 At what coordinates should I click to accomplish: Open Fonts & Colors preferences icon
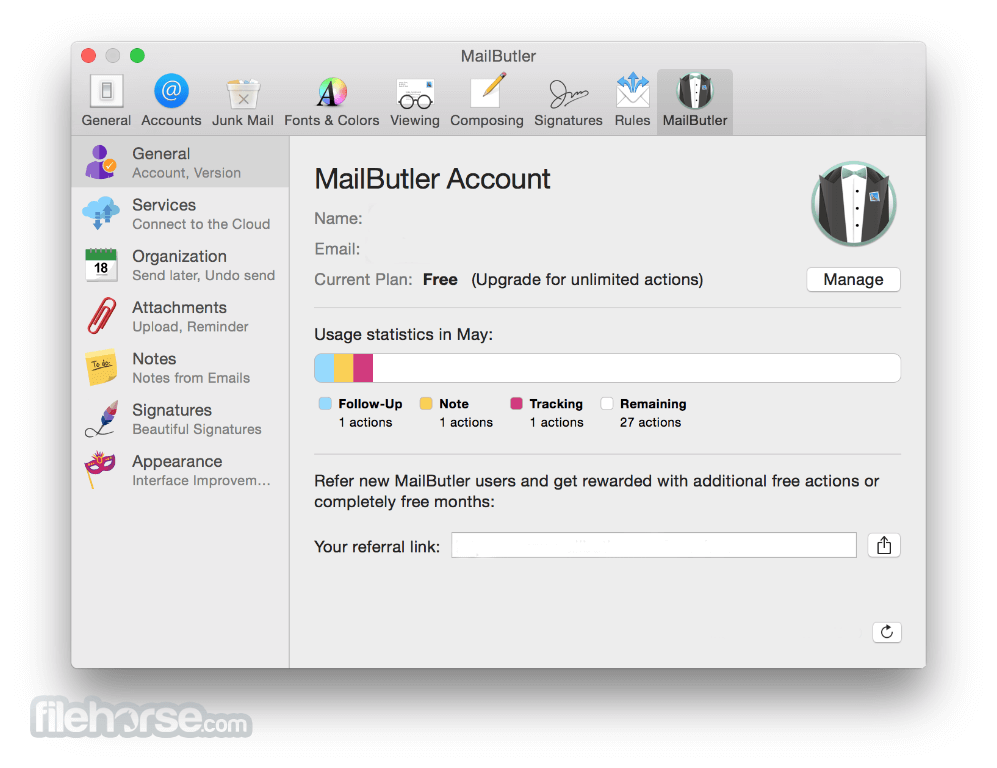(x=331, y=92)
